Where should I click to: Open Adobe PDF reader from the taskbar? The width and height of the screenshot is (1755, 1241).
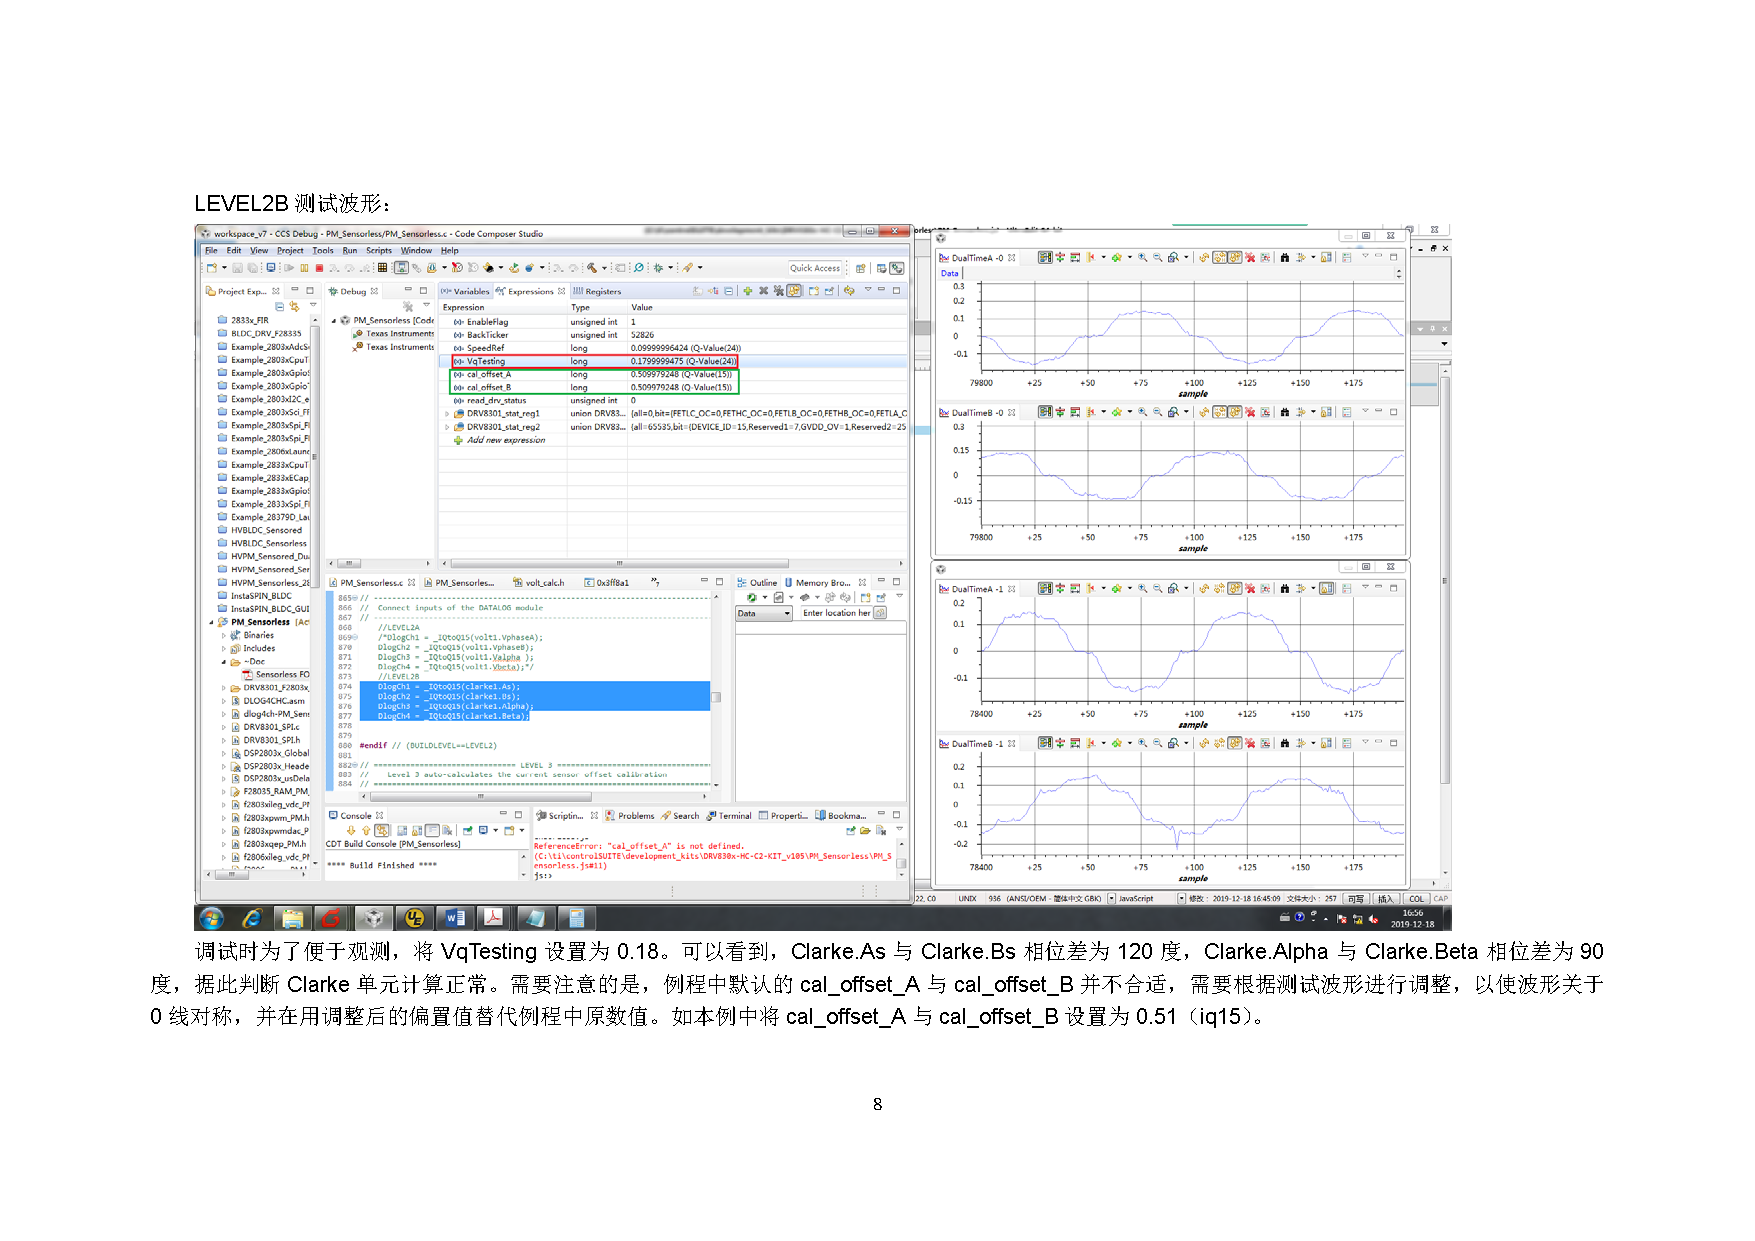click(x=494, y=918)
